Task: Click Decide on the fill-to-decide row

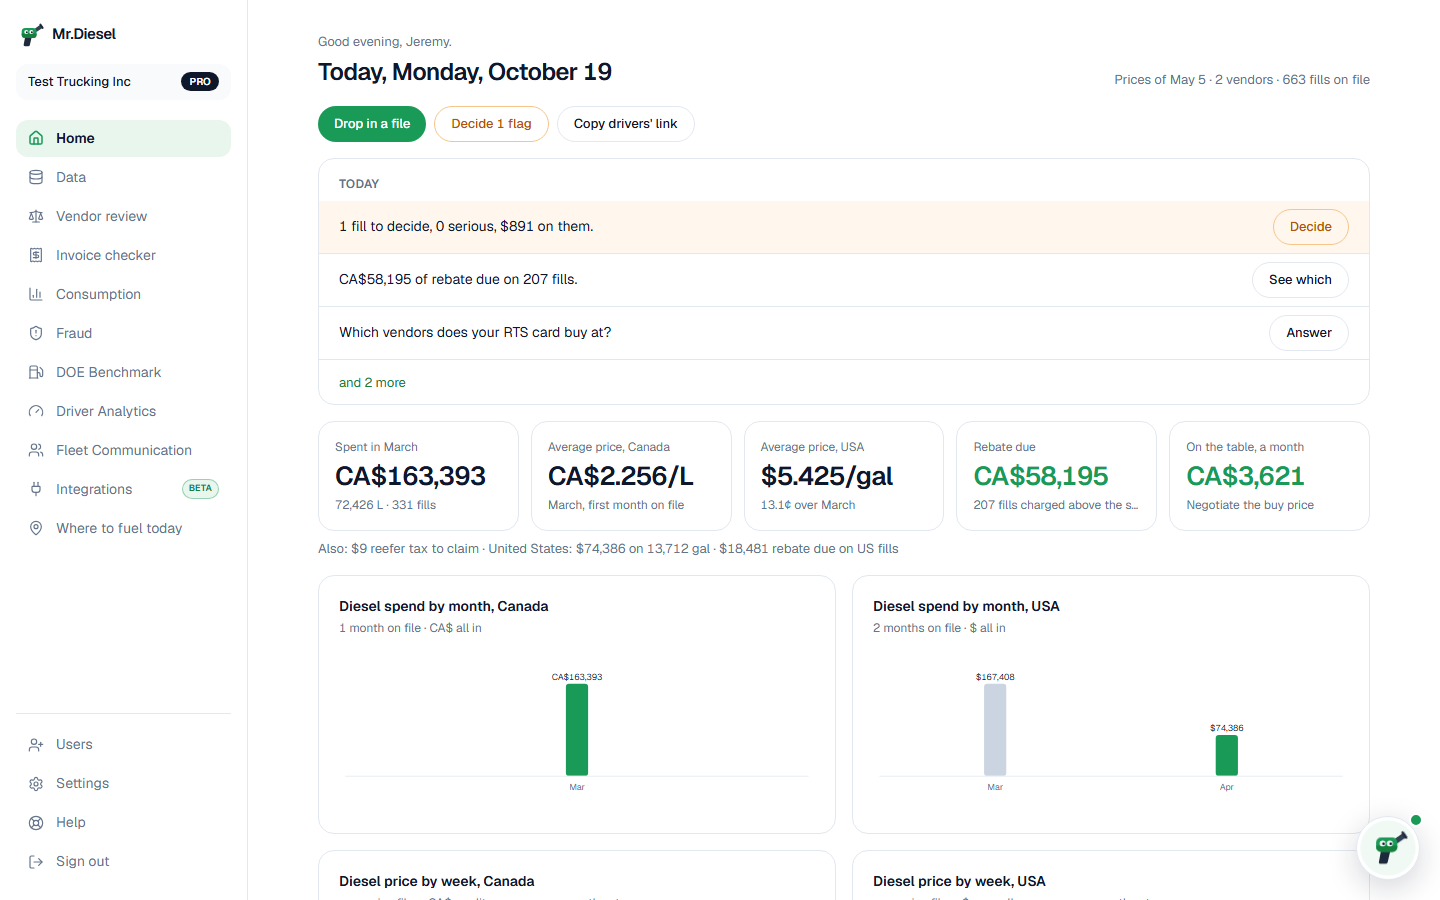Action: (x=1310, y=227)
